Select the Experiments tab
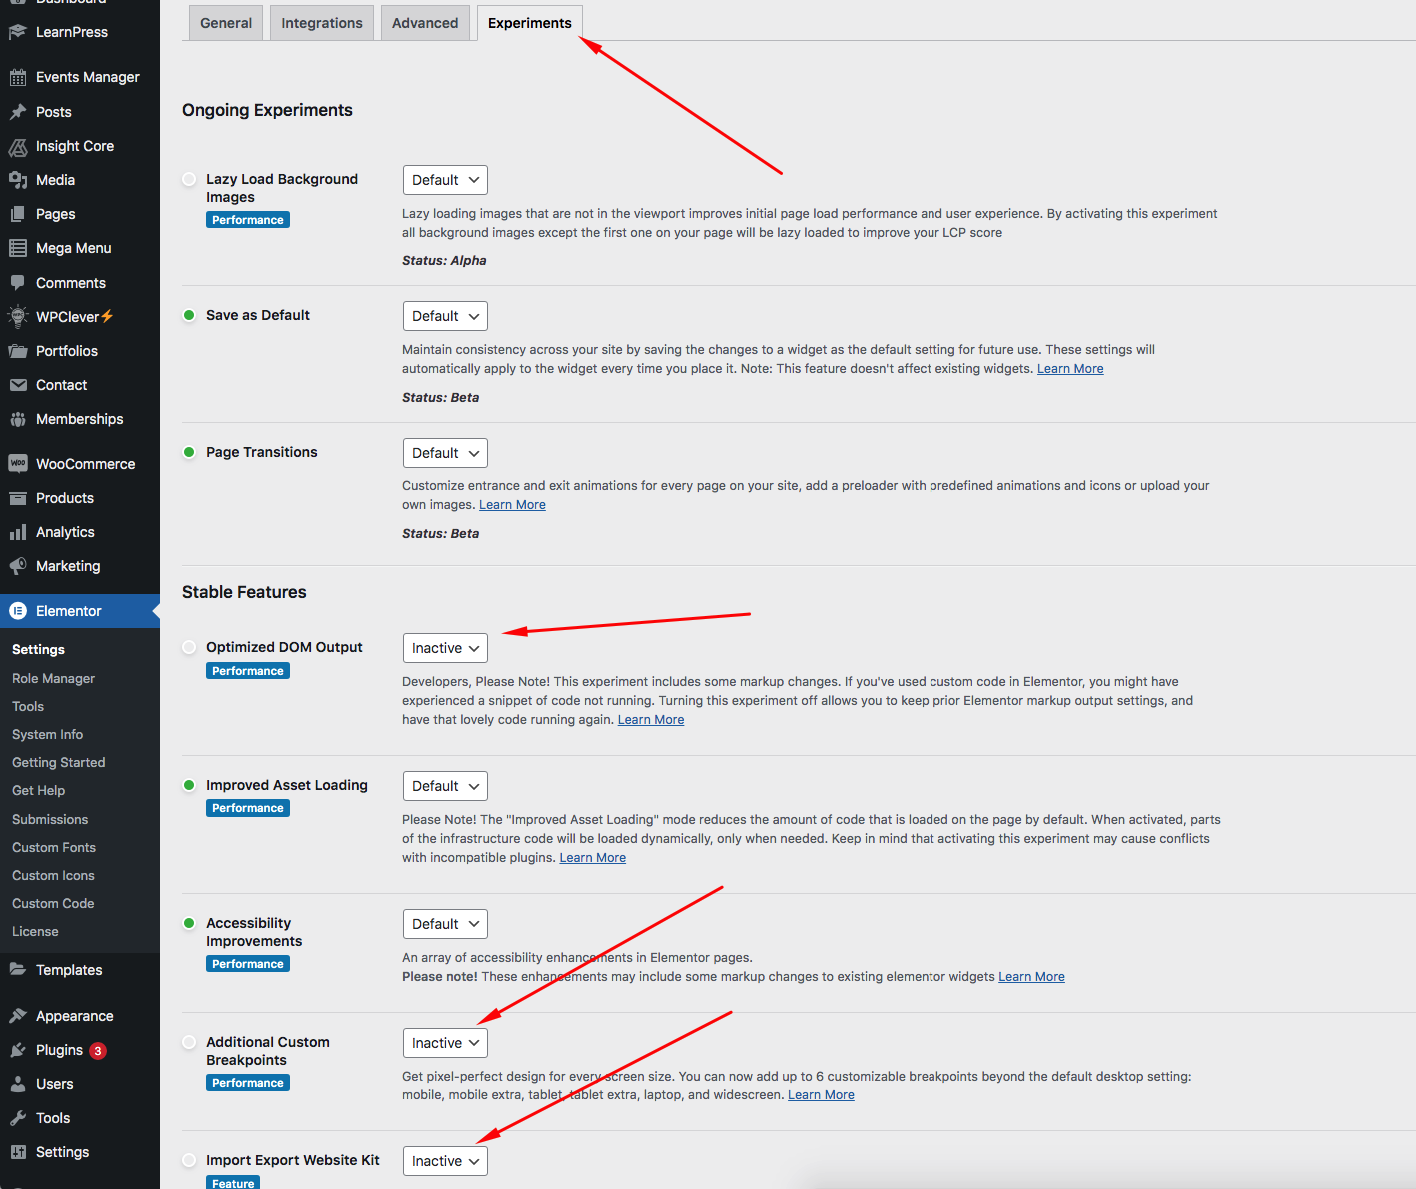Image resolution: width=1416 pixels, height=1189 pixels. (530, 23)
